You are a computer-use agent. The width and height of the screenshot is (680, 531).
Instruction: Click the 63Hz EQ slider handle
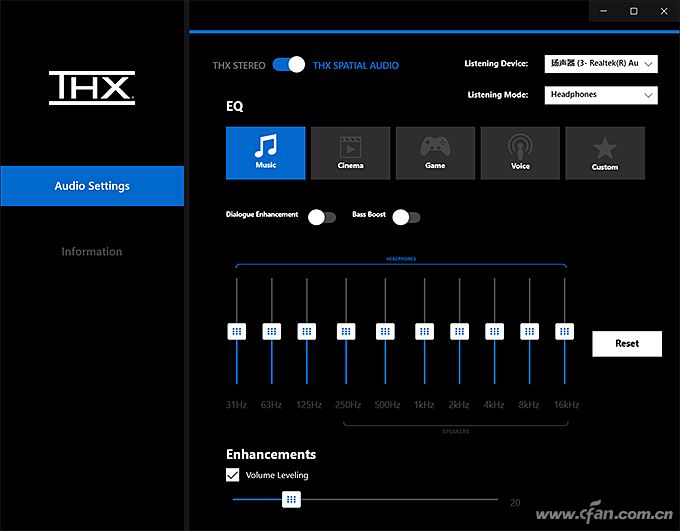click(272, 331)
